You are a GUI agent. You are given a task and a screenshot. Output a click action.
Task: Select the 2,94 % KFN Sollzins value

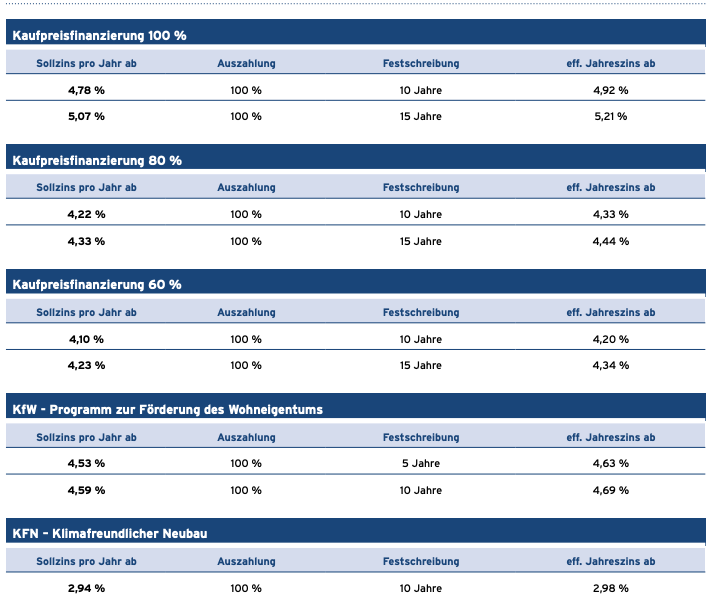86,588
